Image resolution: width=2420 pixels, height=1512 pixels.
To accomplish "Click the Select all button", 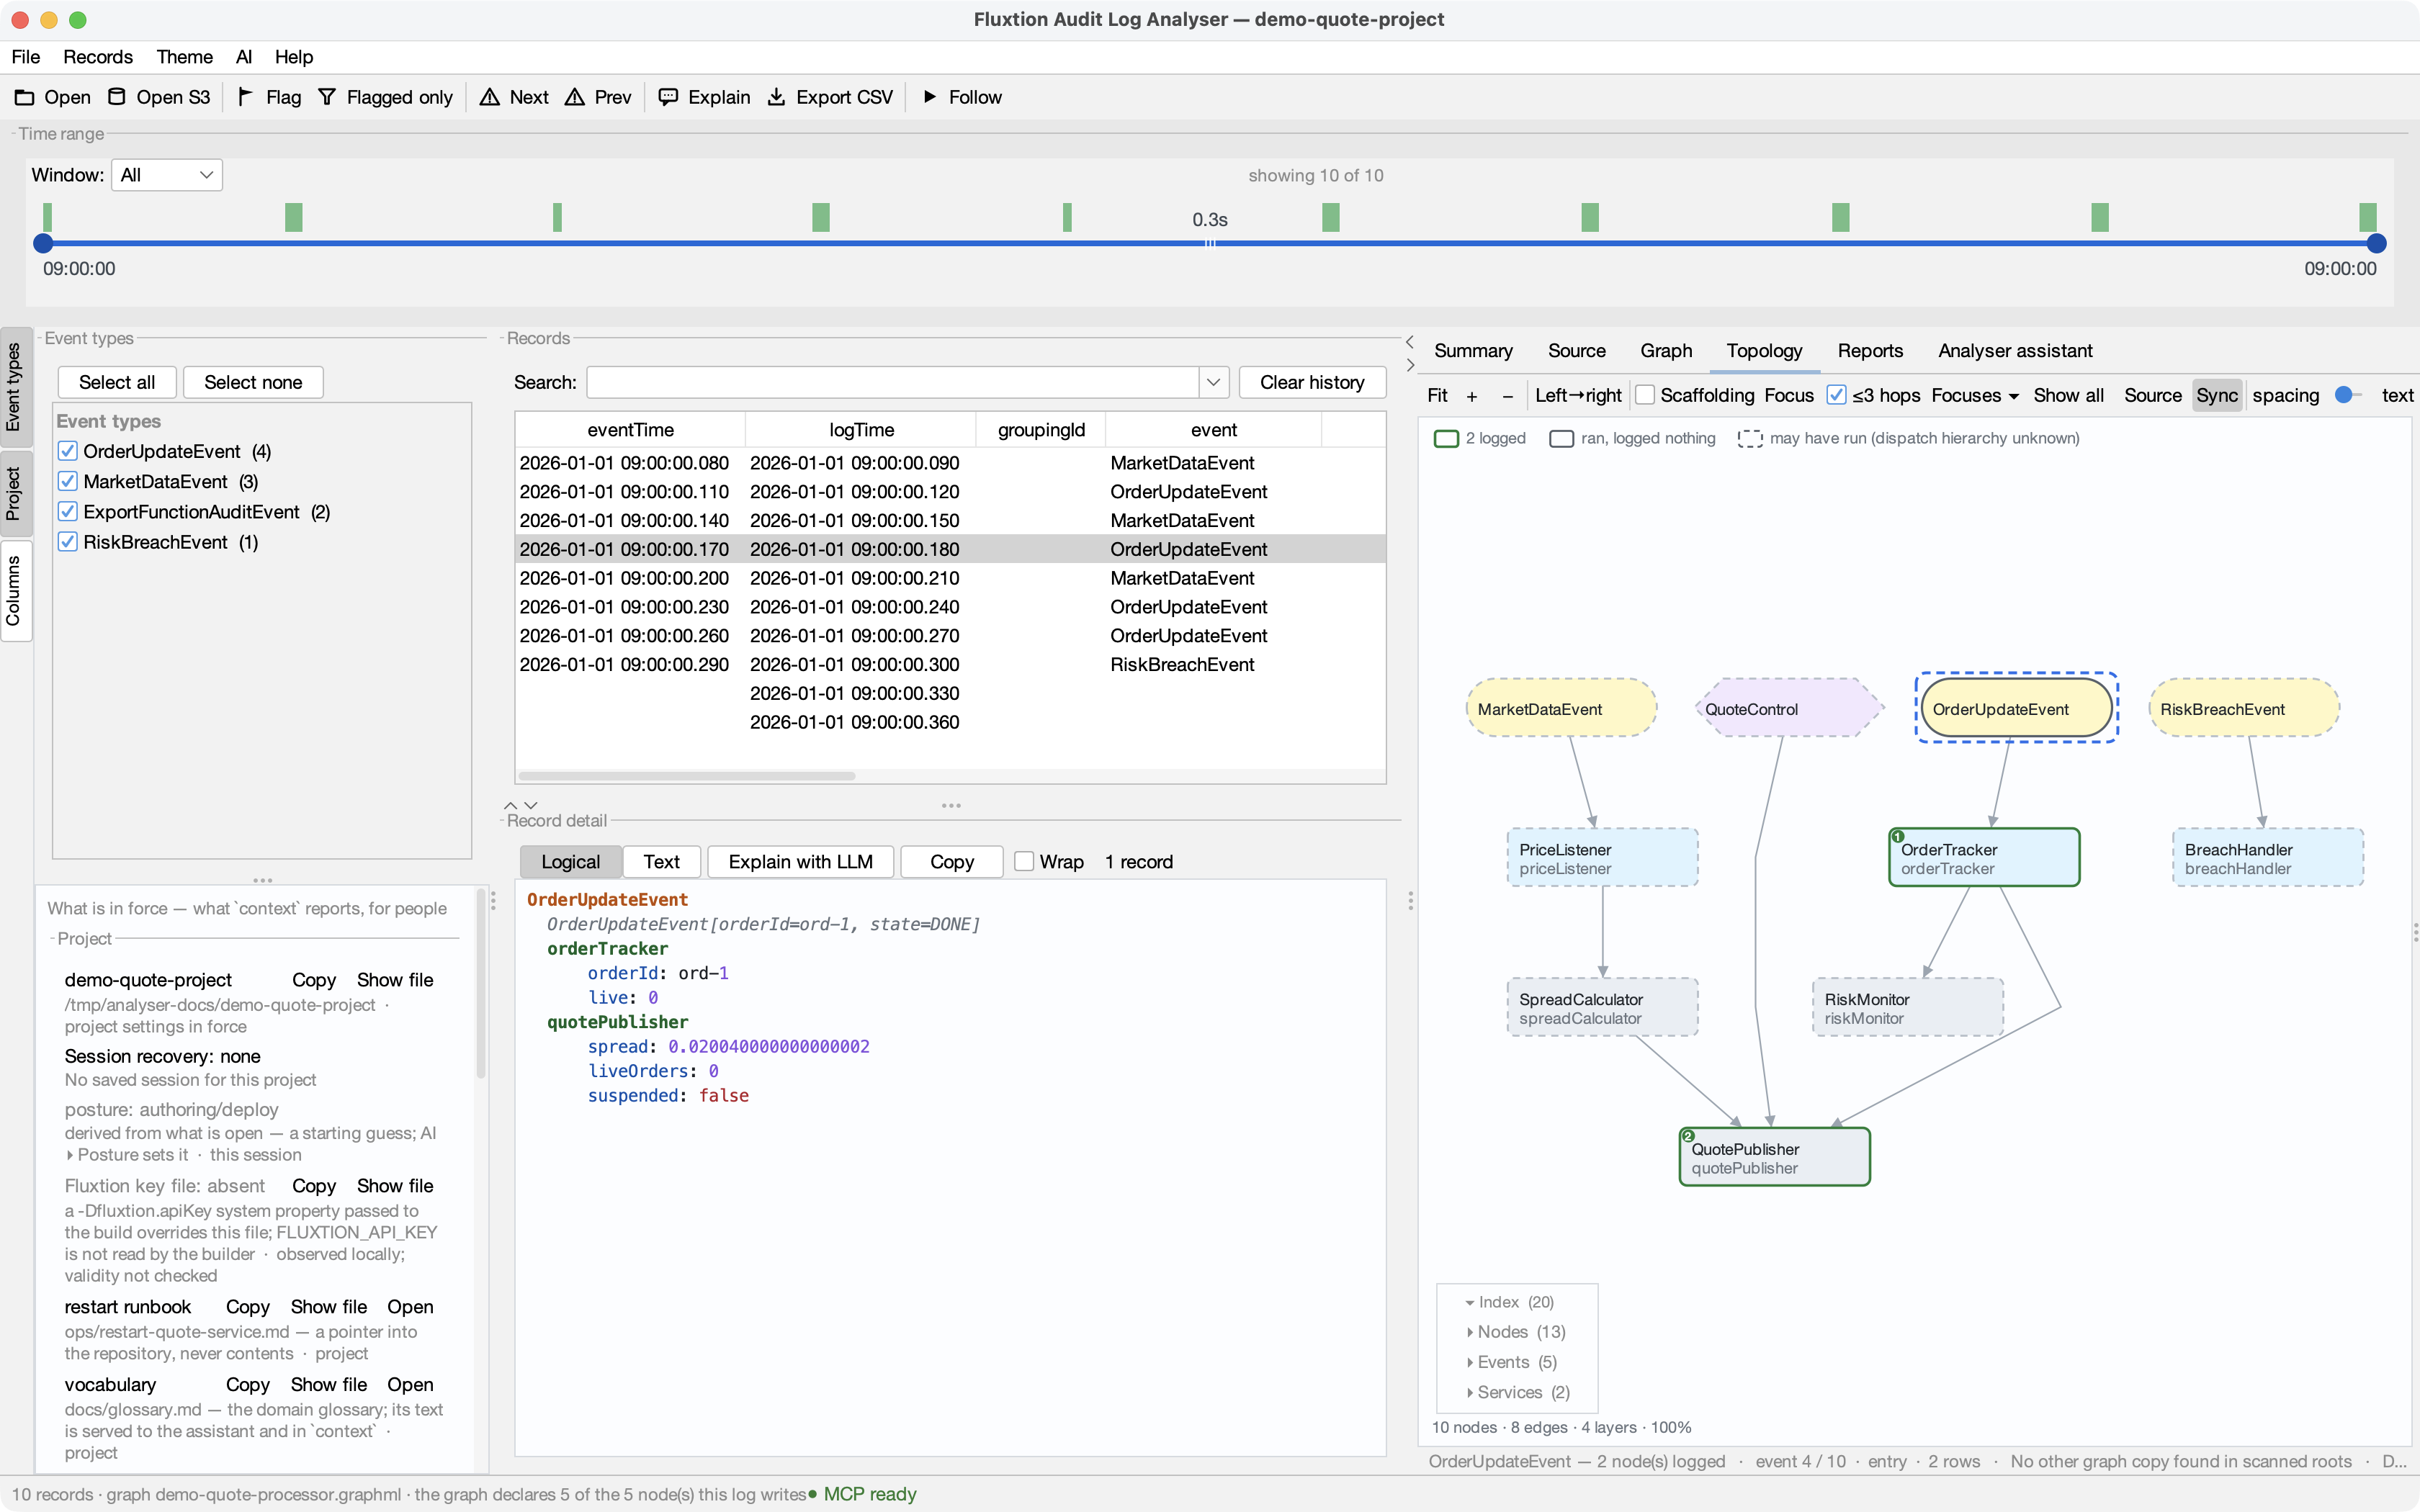I will click(117, 382).
